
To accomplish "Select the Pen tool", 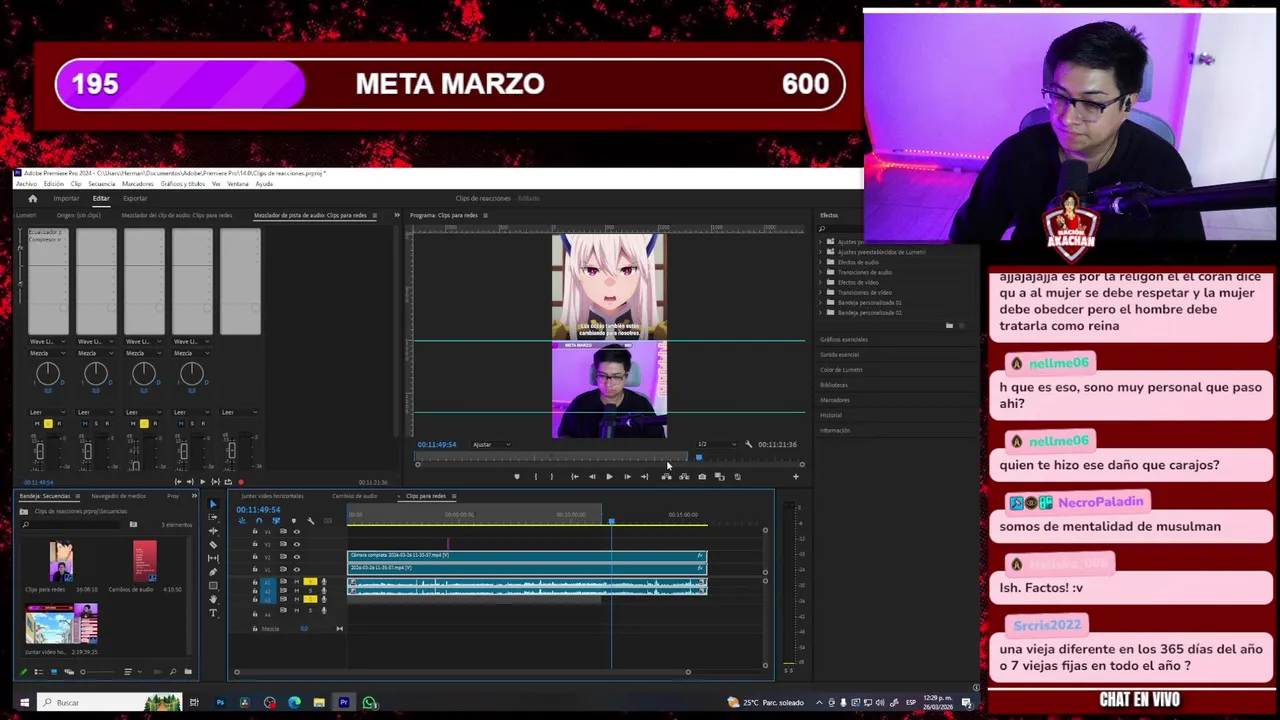I will coord(213,572).
